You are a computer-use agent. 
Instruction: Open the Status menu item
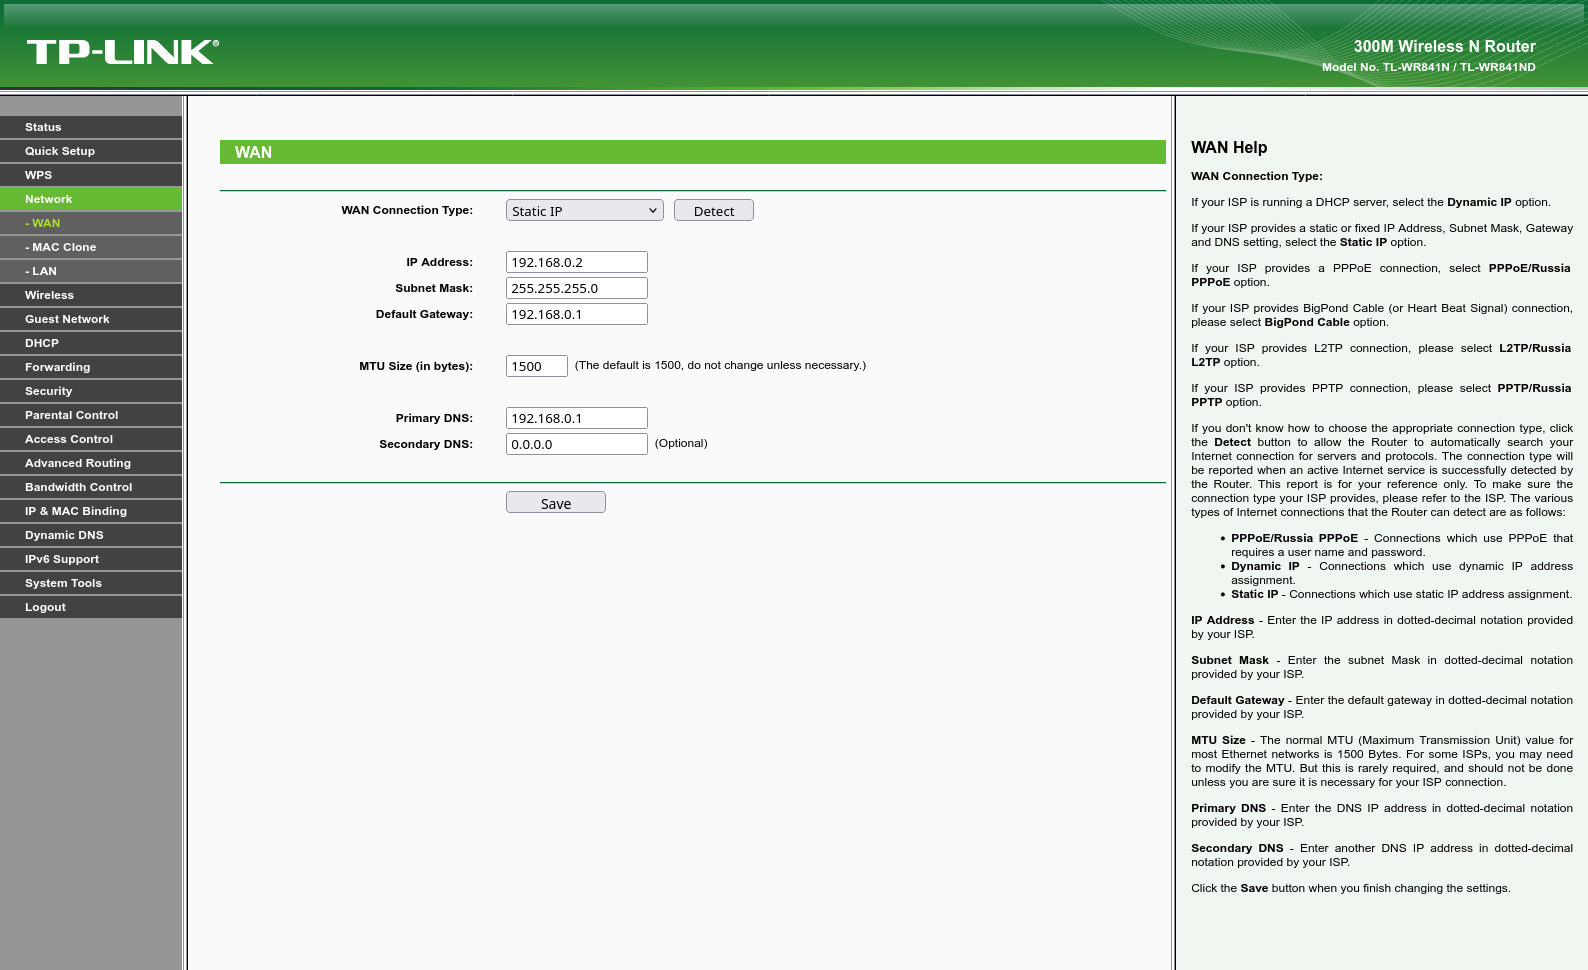(x=91, y=127)
